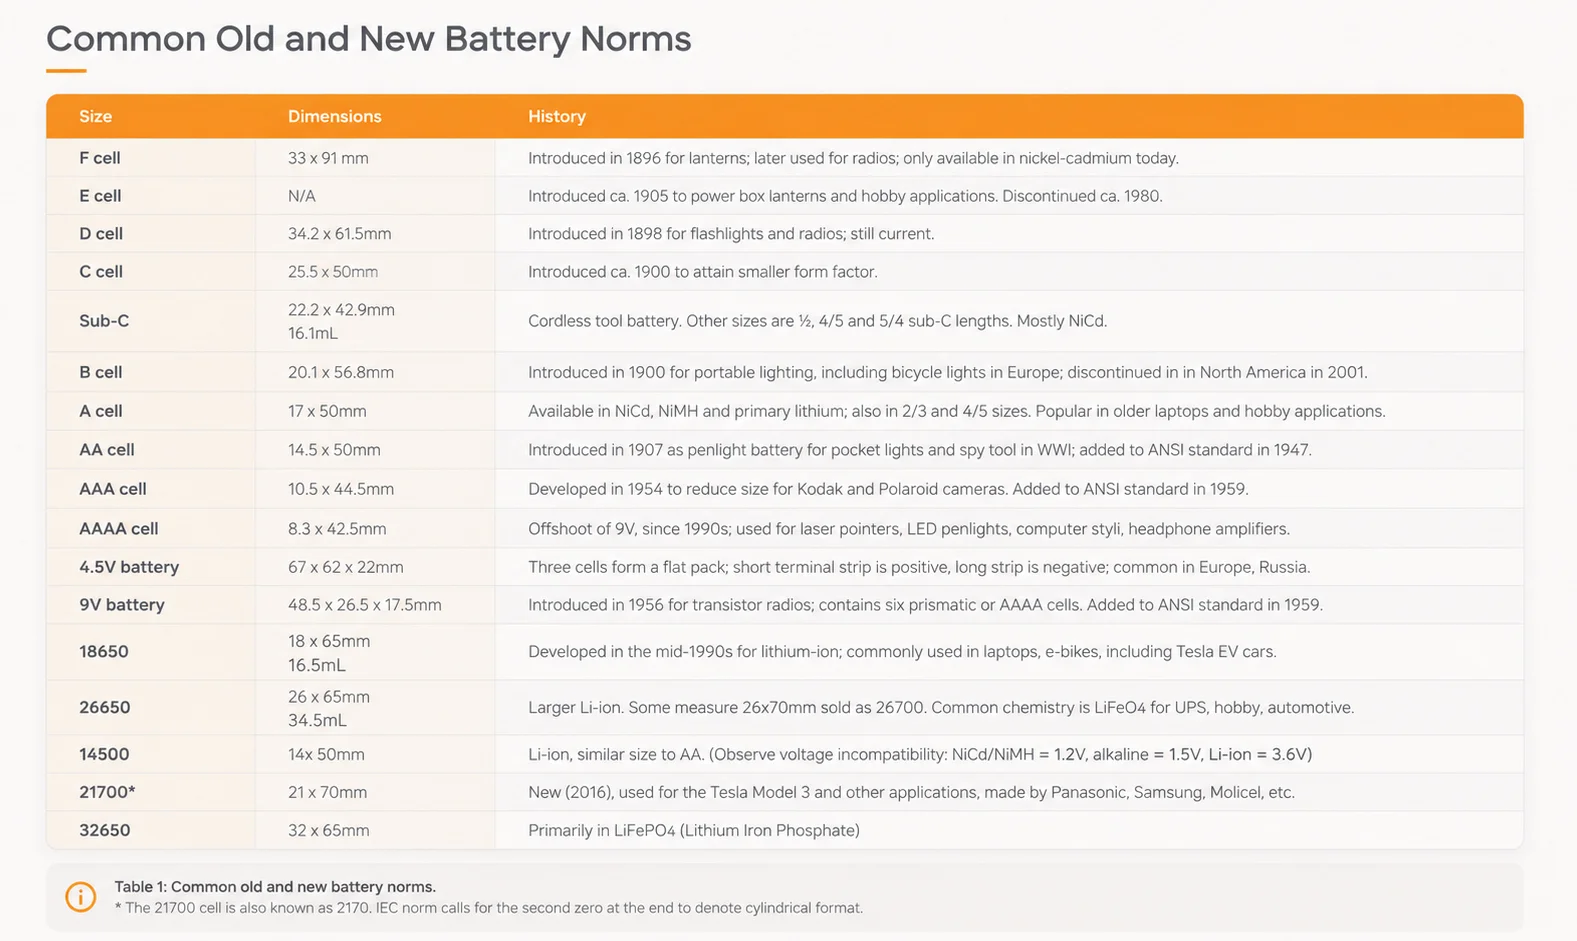Click the orange info icon in footnote
Screen dimensions: 1577x941
tap(81, 897)
